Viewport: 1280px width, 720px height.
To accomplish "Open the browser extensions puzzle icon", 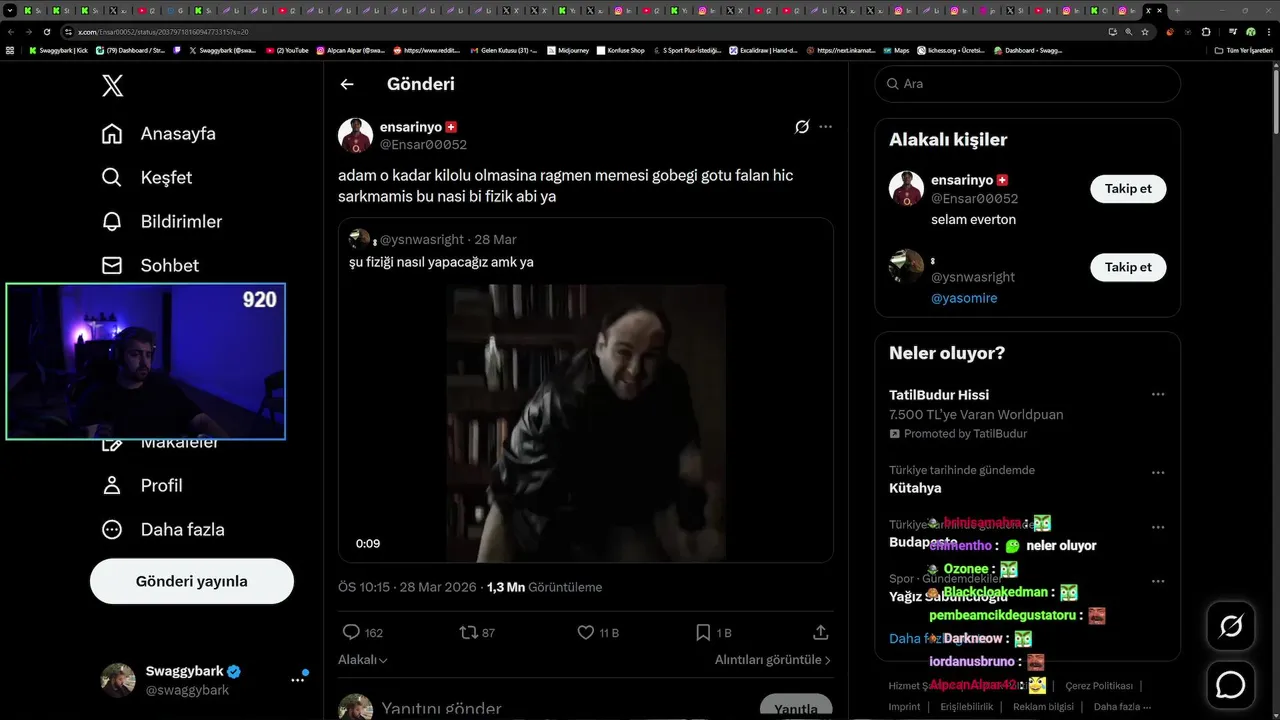I will click(1206, 32).
